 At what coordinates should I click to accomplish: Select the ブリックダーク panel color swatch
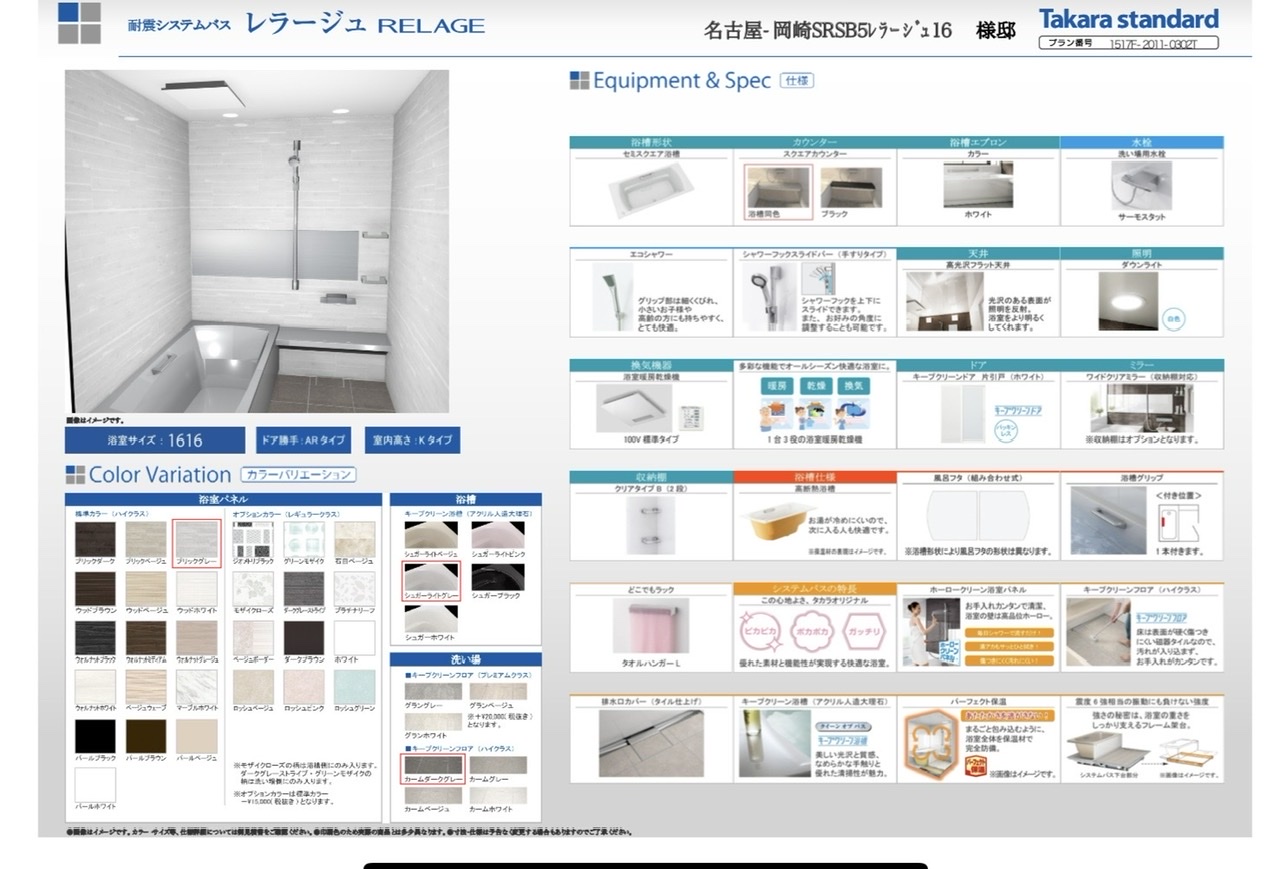click(95, 538)
